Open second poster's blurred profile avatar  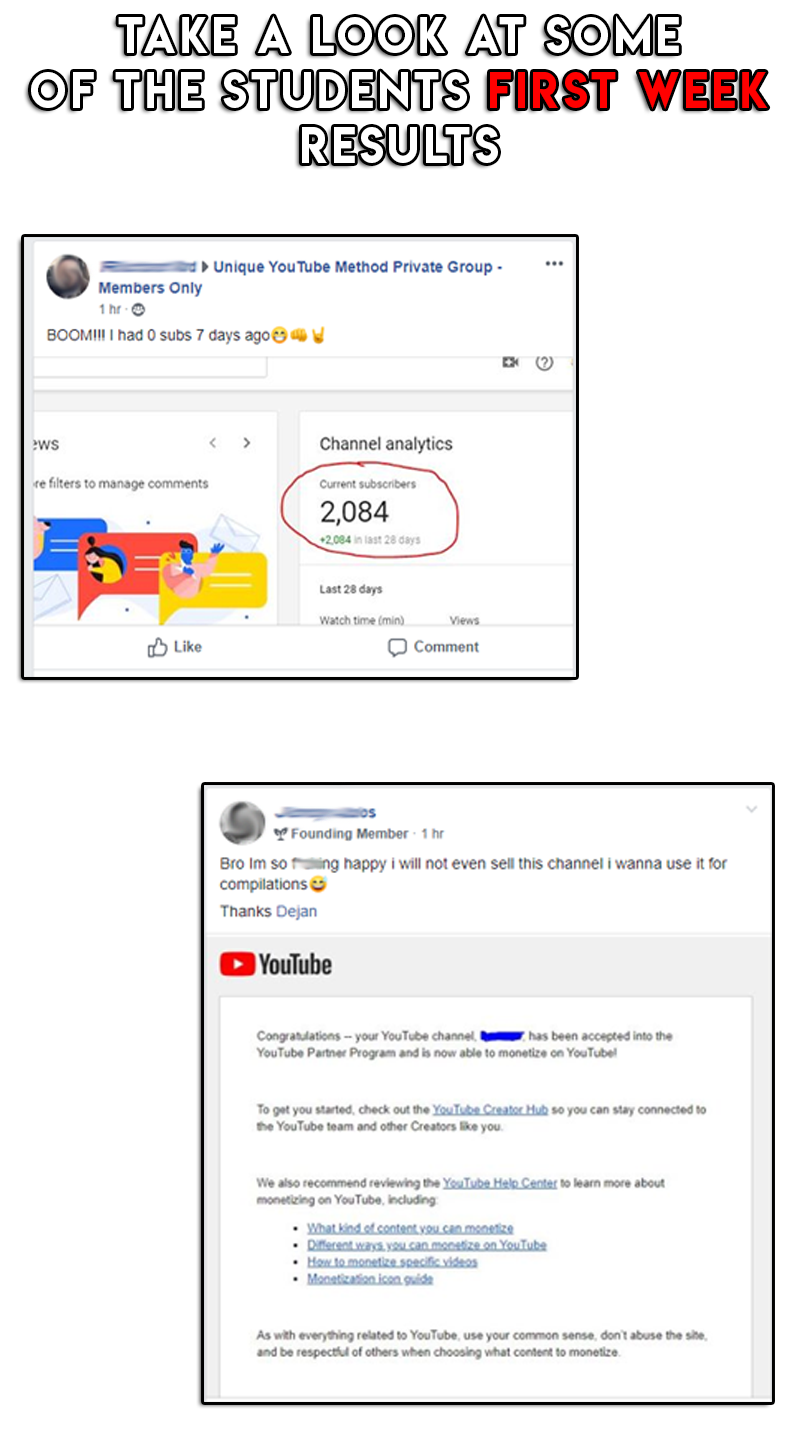pyautogui.click(x=242, y=823)
